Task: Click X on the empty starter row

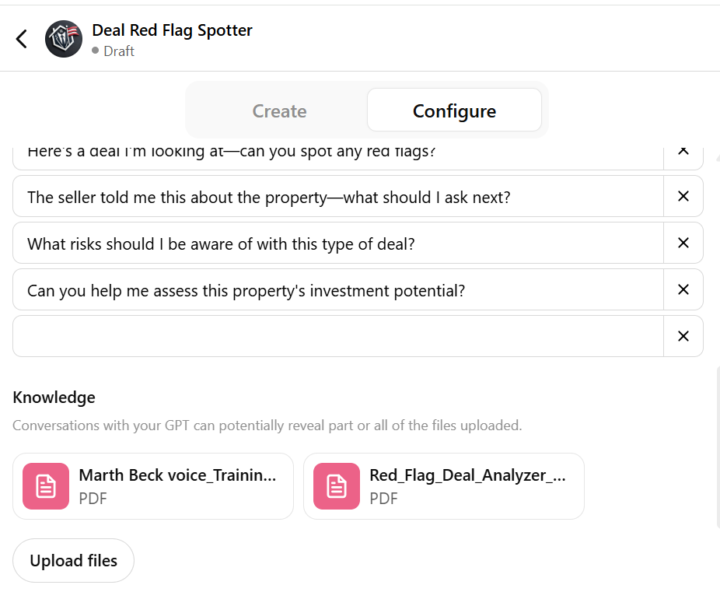Action: (683, 336)
